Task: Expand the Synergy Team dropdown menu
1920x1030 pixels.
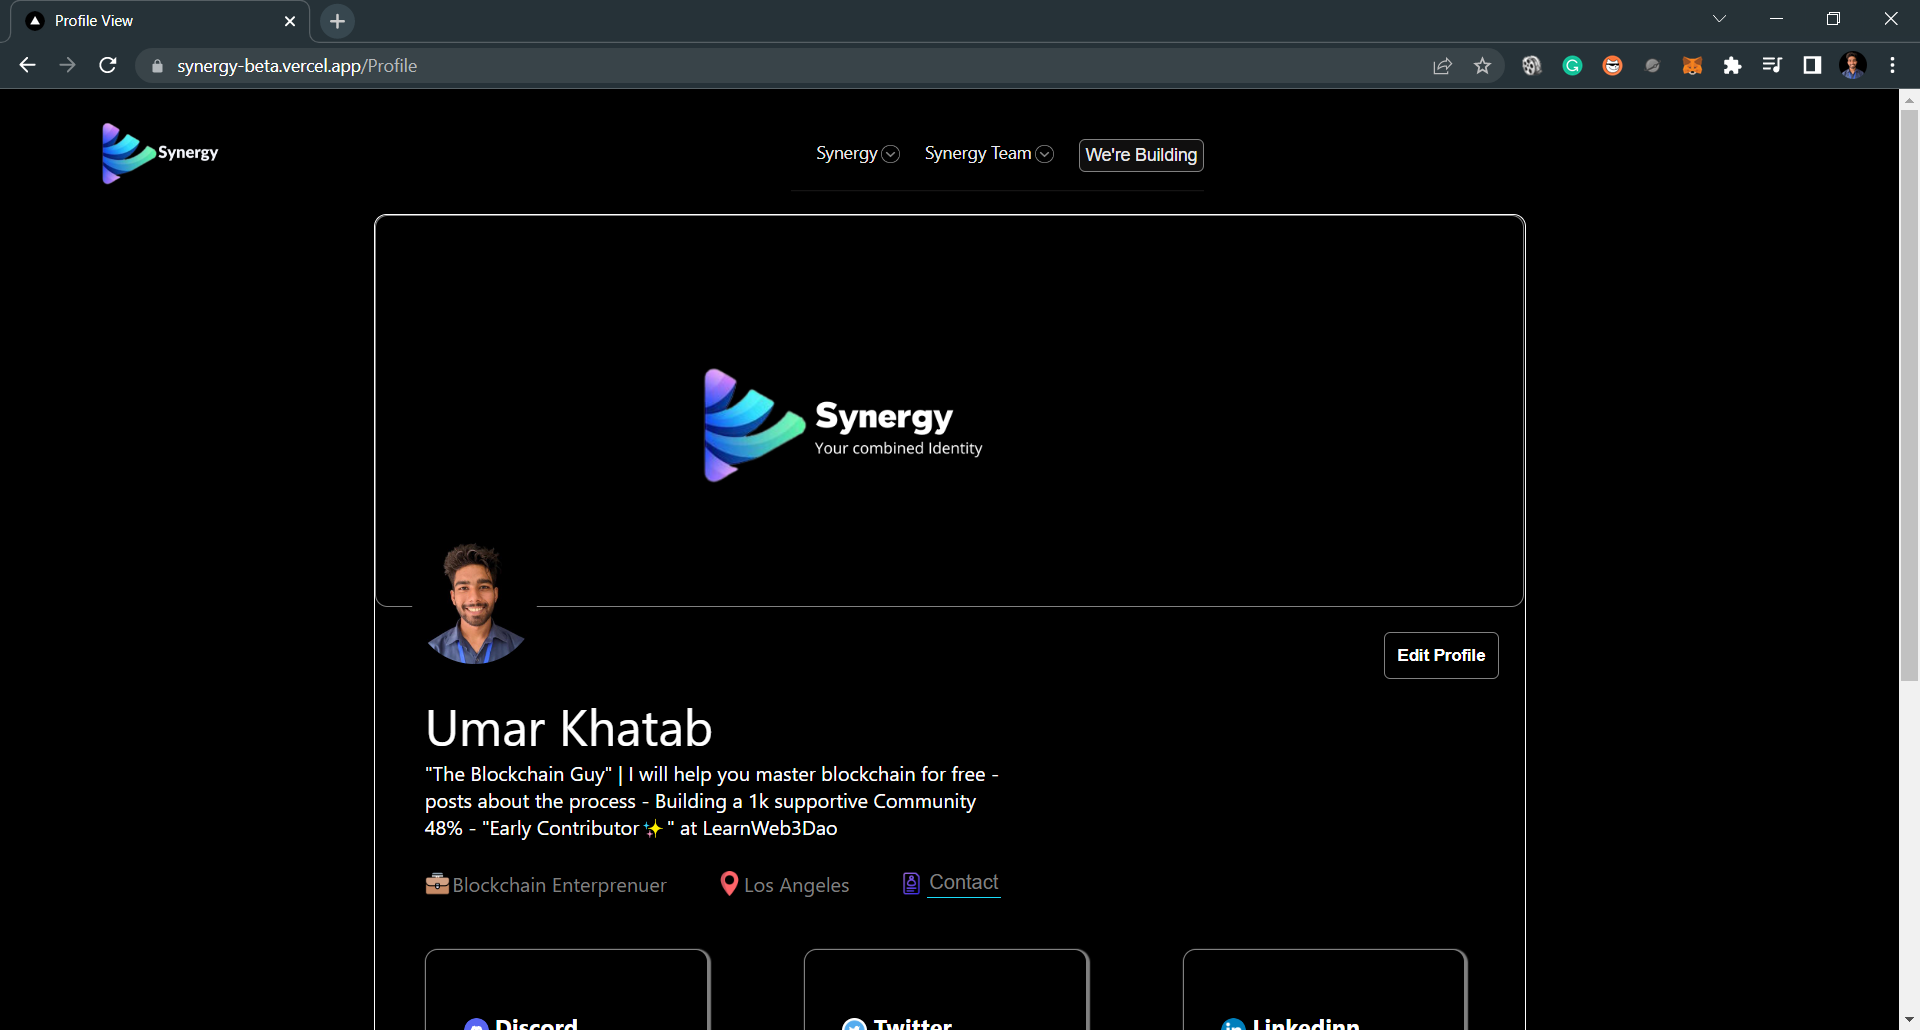Action: 988,154
